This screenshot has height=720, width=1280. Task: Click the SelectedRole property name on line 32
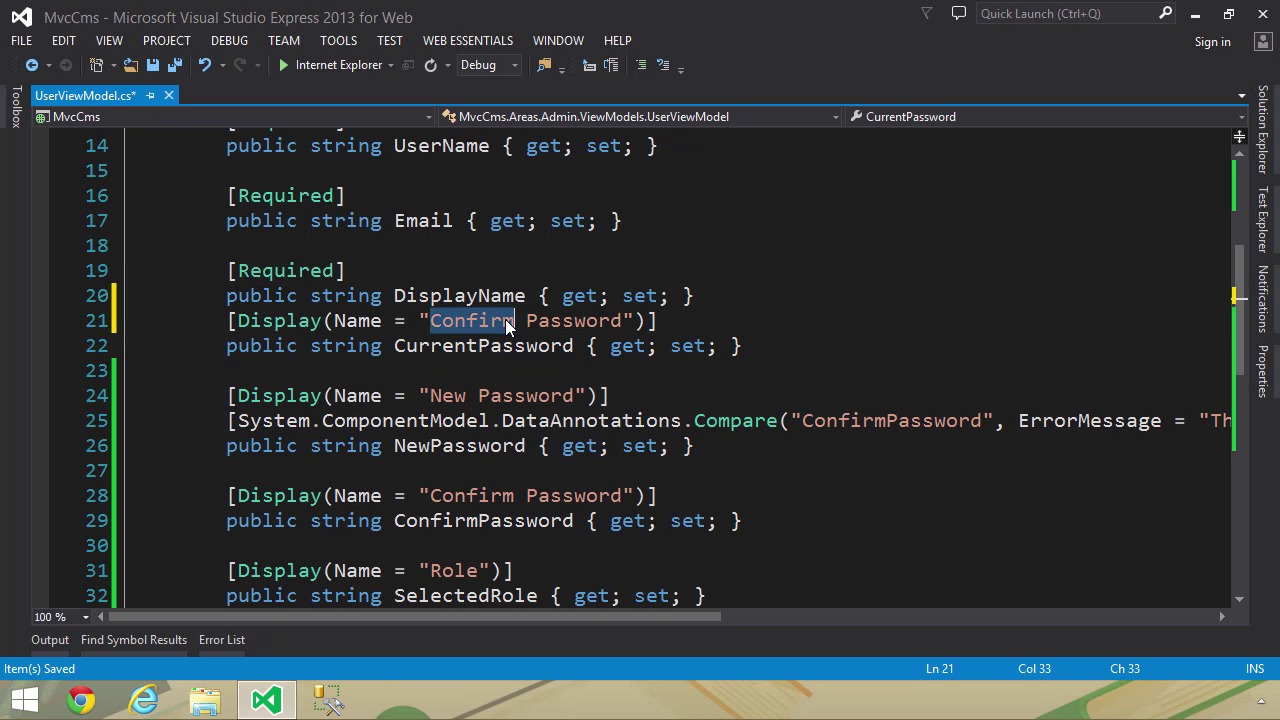[465, 596]
